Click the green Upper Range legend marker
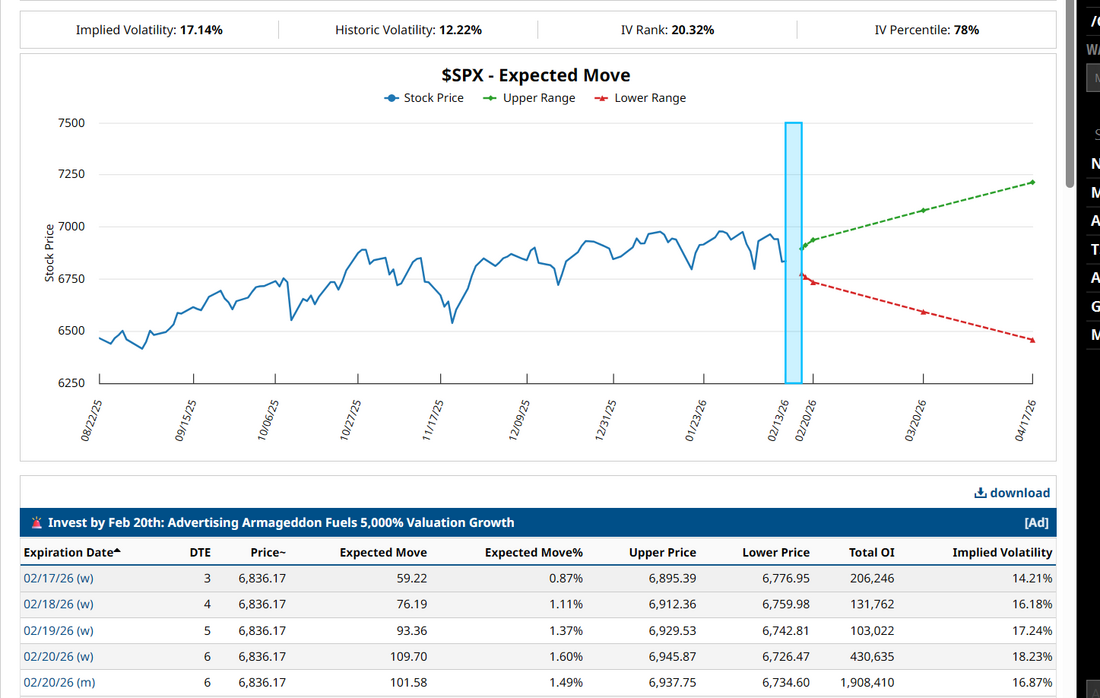This screenshot has width=1100, height=698. [490, 98]
